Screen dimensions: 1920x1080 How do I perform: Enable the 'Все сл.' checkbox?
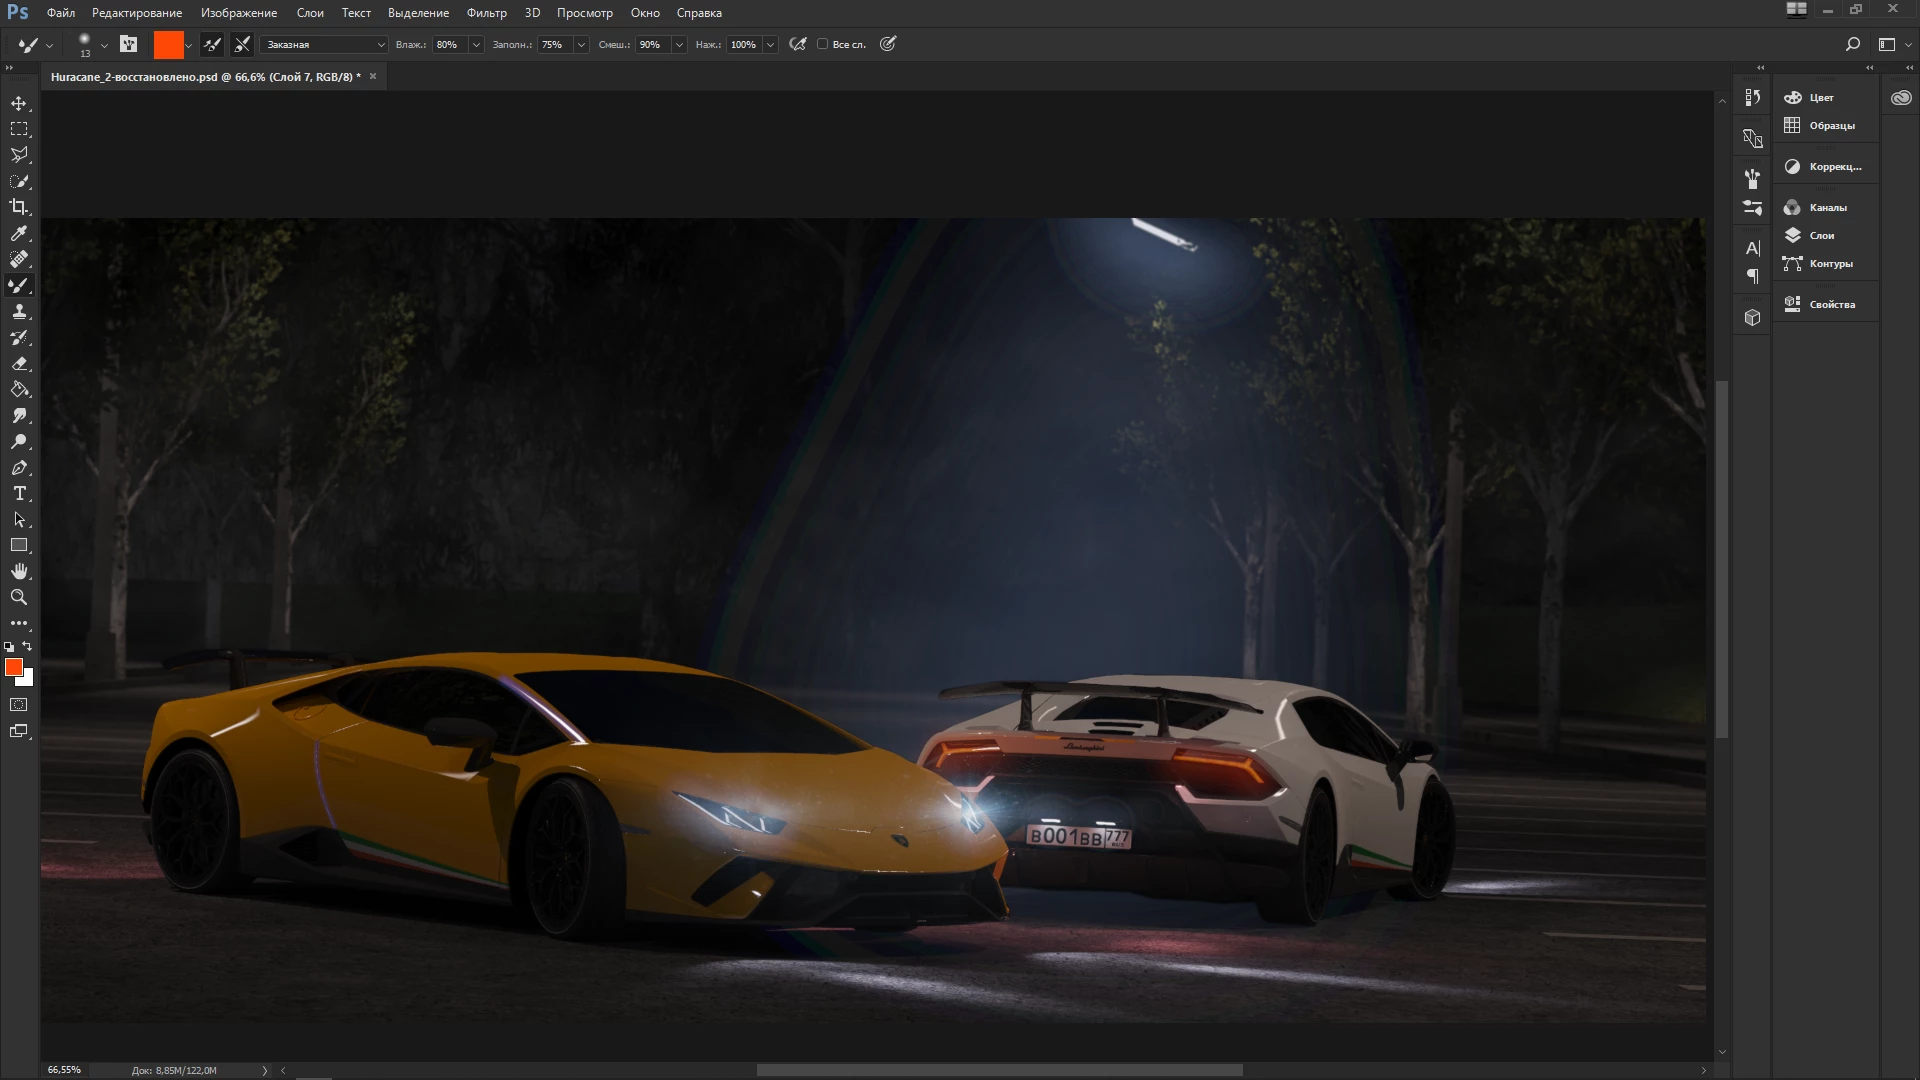(823, 44)
